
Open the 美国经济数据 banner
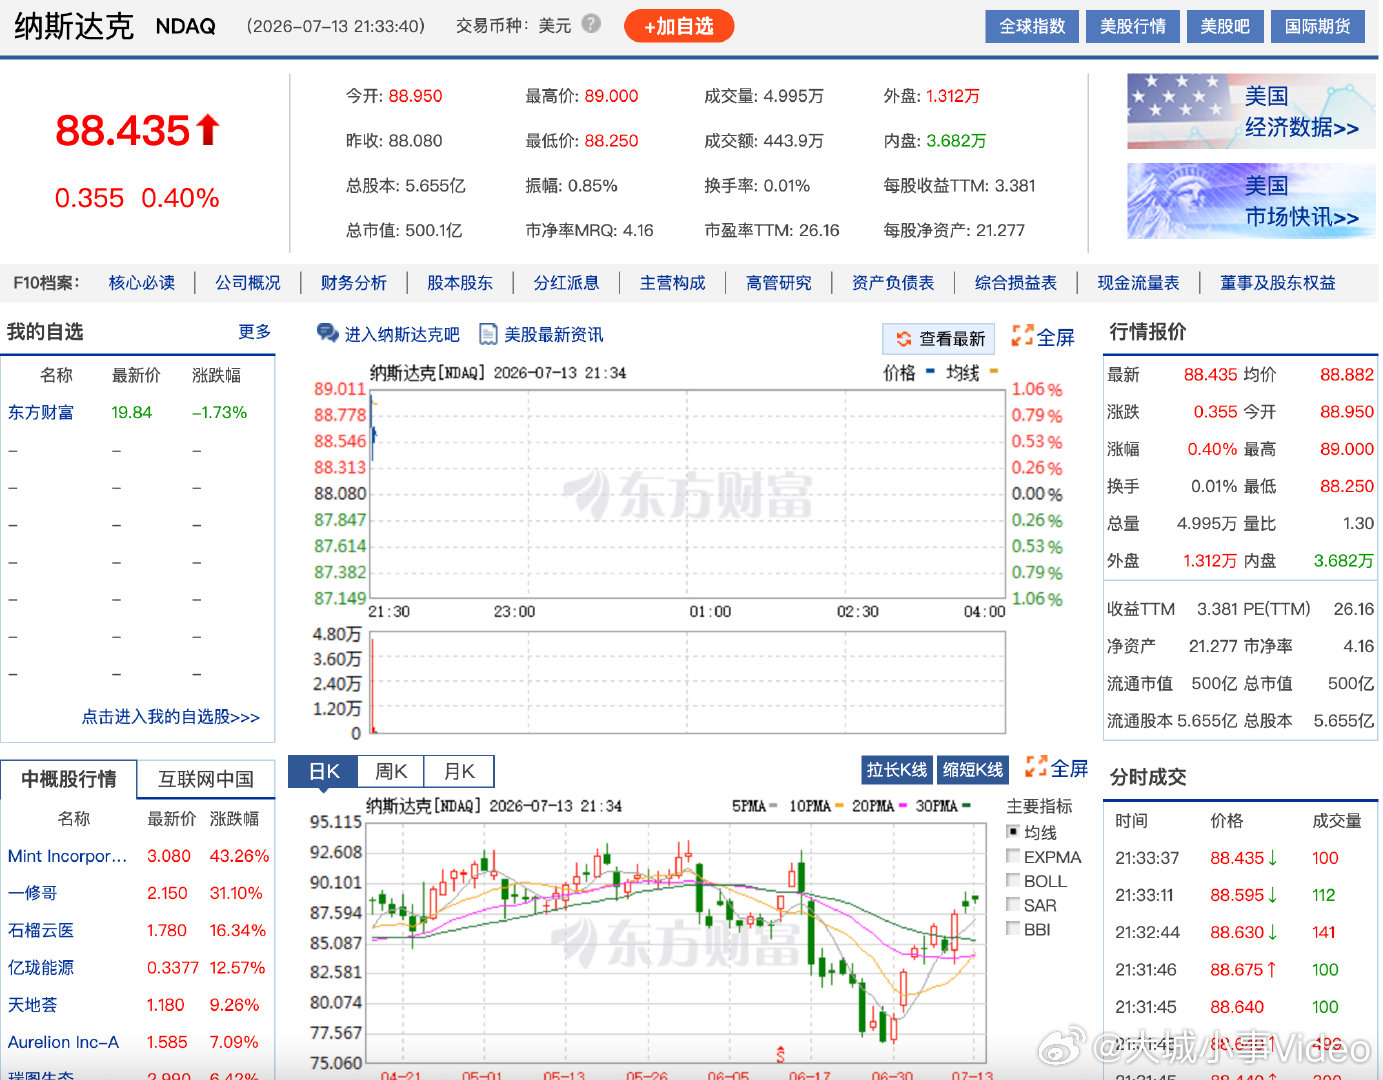tap(1251, 111)
